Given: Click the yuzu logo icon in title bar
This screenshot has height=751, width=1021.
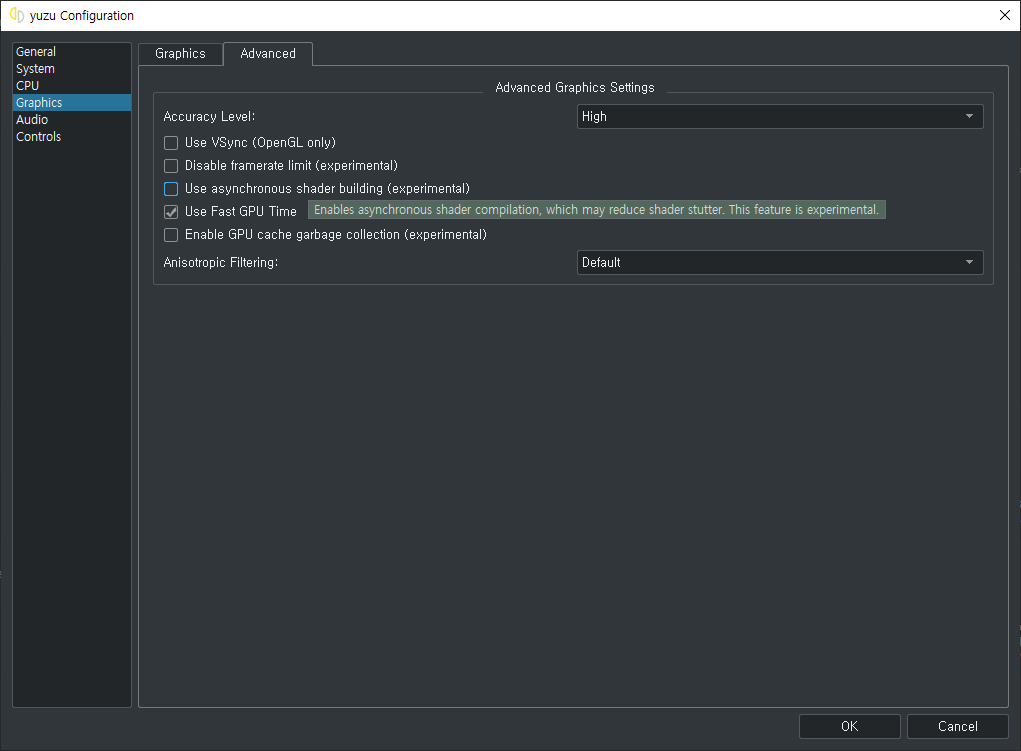Looking at the screenshot, I should point(17,15).
